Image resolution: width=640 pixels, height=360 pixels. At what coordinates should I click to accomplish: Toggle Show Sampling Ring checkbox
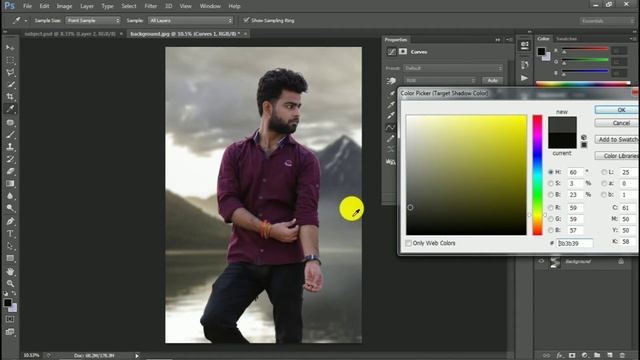point(246,20)
